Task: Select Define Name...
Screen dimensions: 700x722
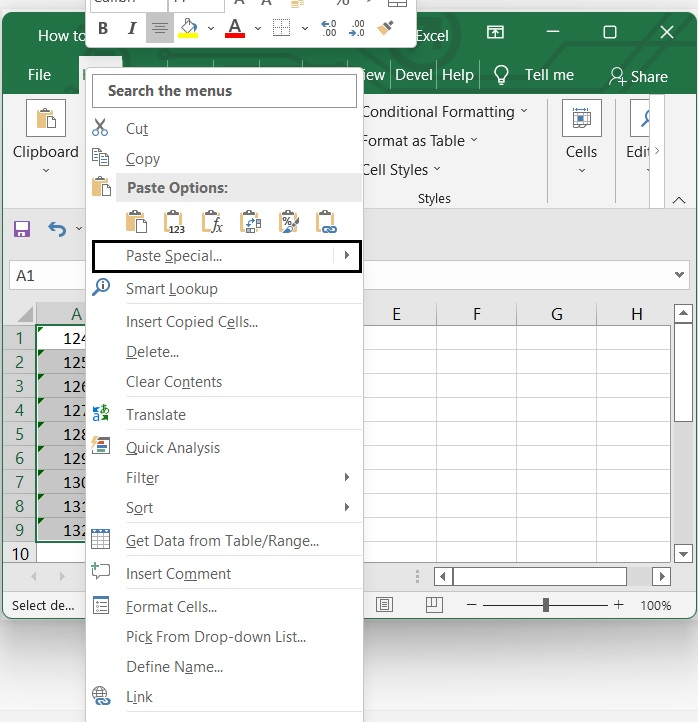Action: click(224, 666)
